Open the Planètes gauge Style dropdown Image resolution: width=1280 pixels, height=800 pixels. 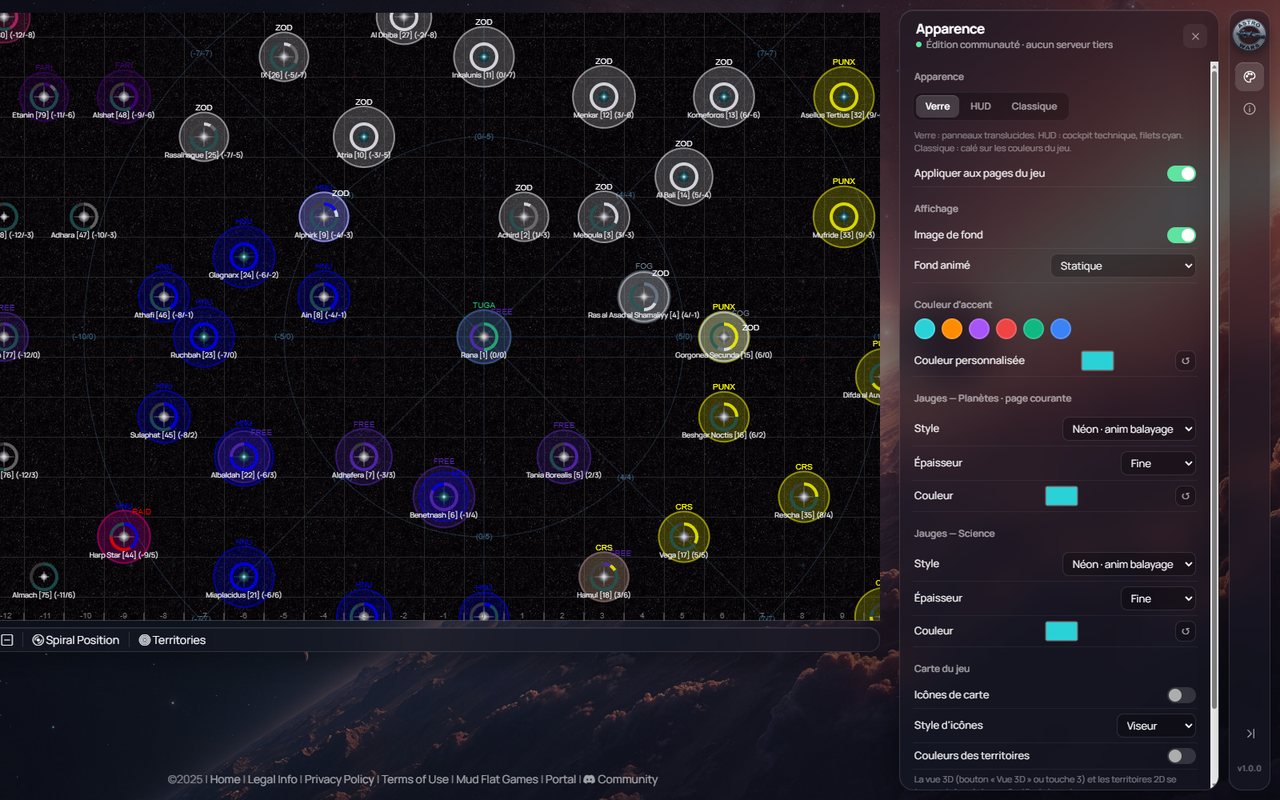[x=1129, y=429]
